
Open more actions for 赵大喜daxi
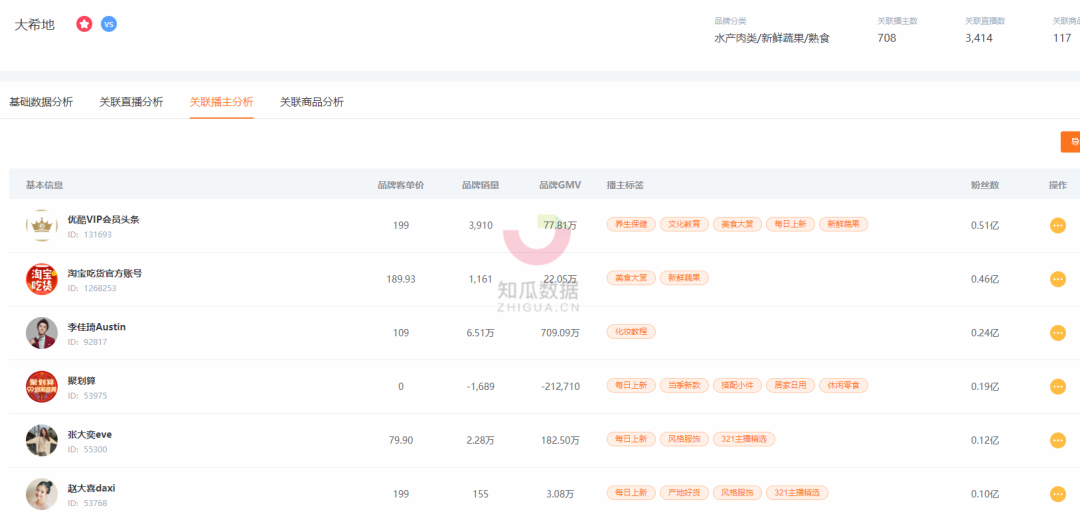point(1058,494)
